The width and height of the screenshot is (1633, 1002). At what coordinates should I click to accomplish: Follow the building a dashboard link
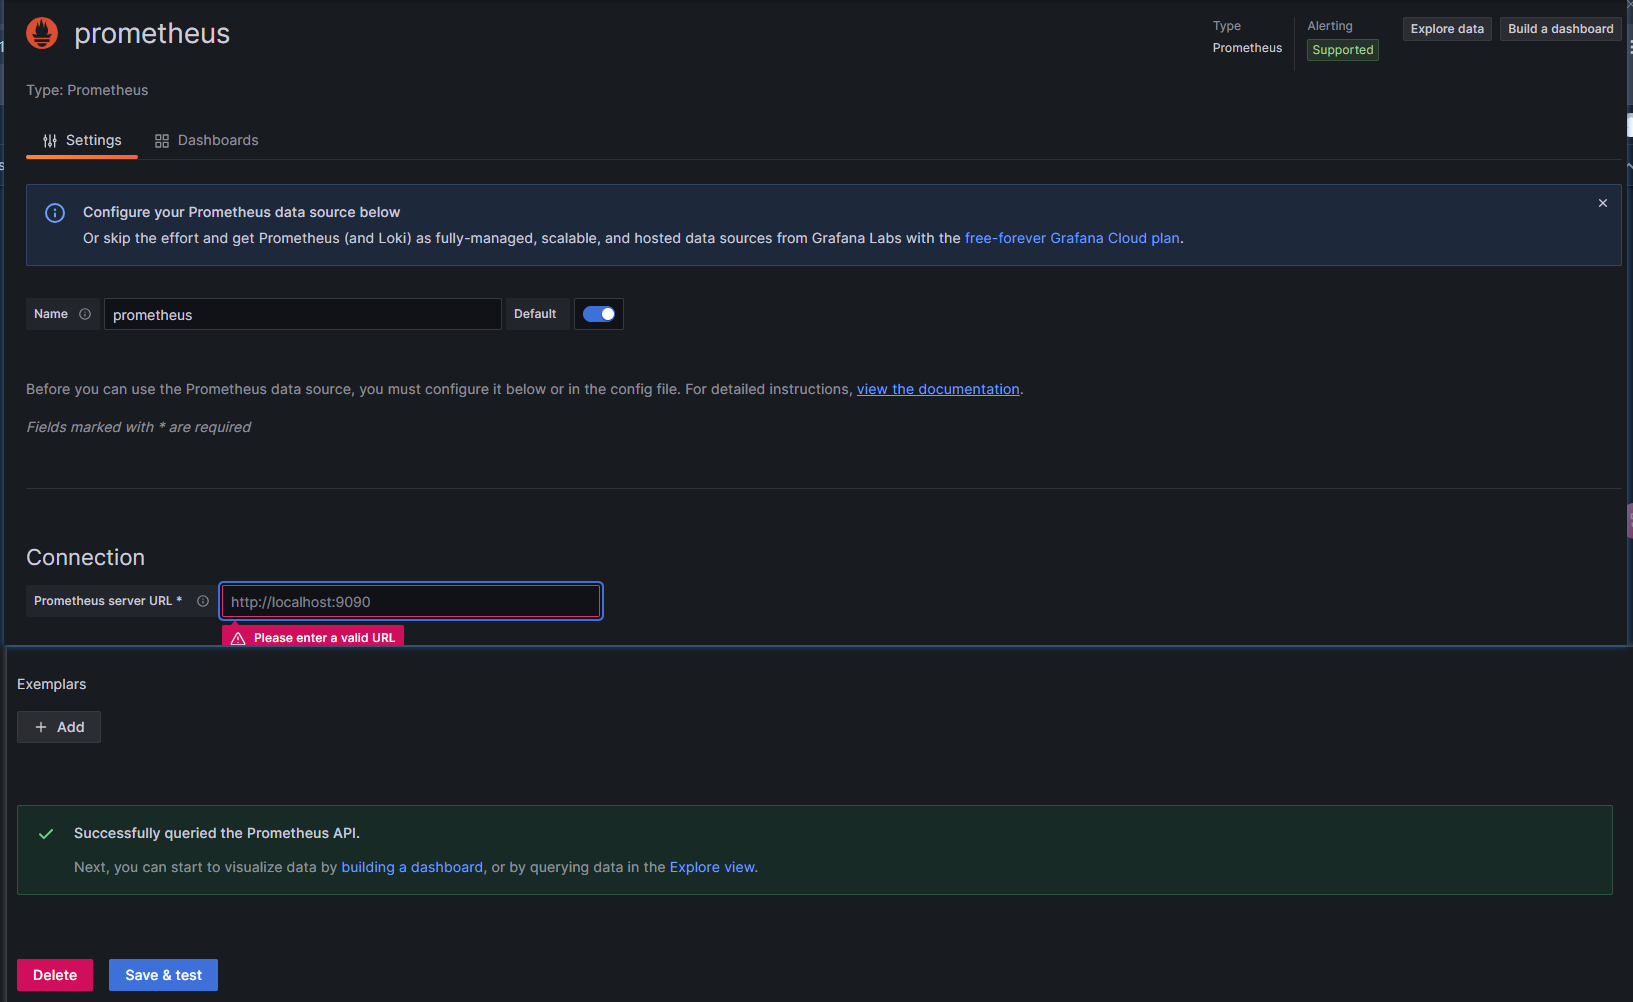click(412, 867)
